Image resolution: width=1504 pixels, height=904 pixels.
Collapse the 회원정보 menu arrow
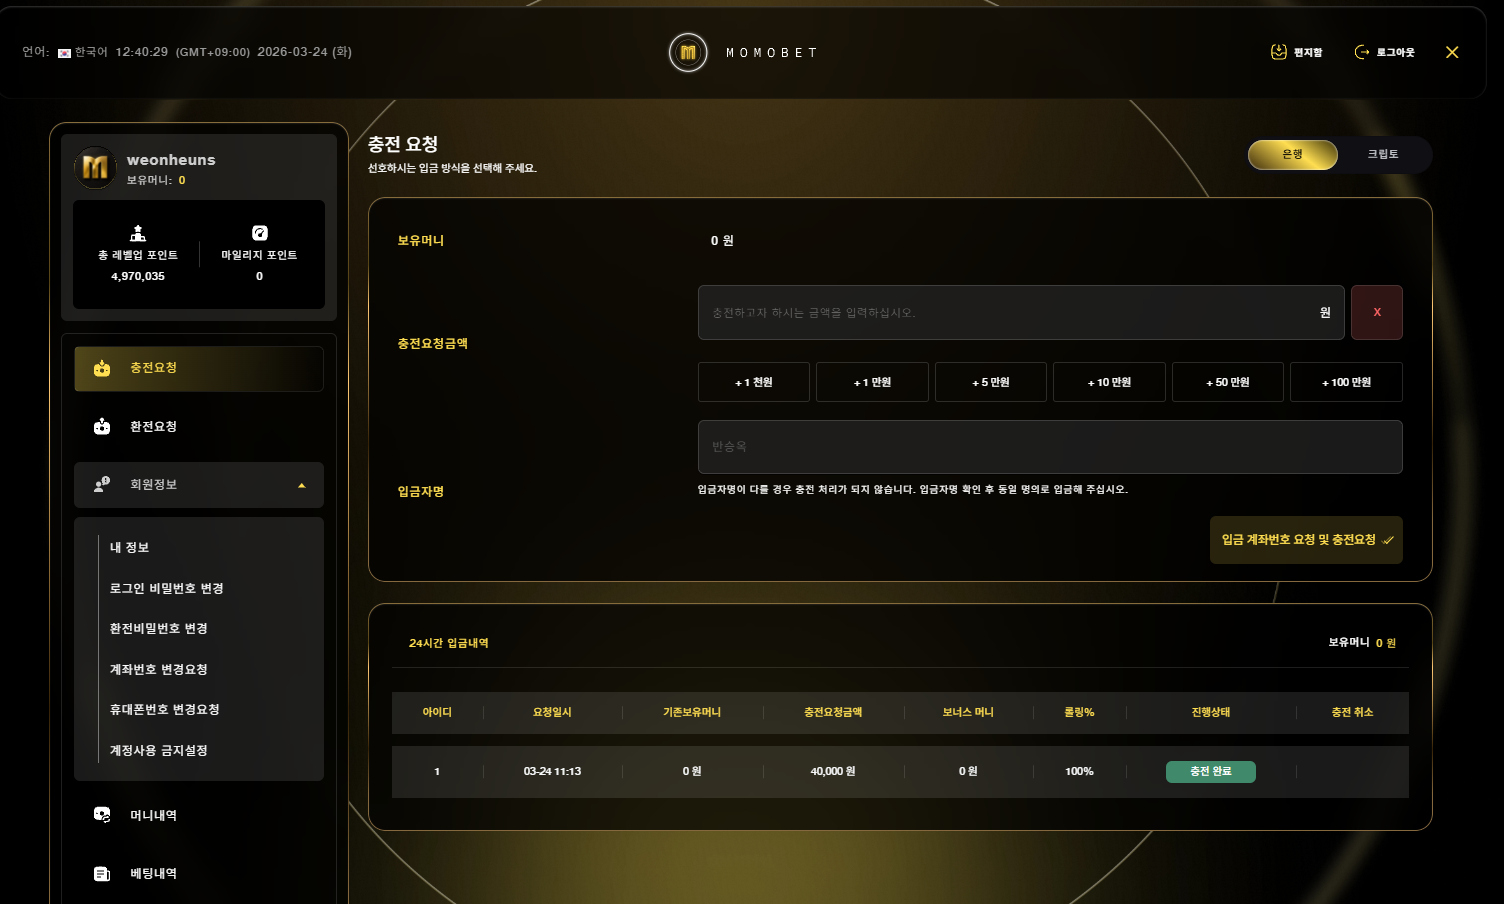(x=302, y=486)
